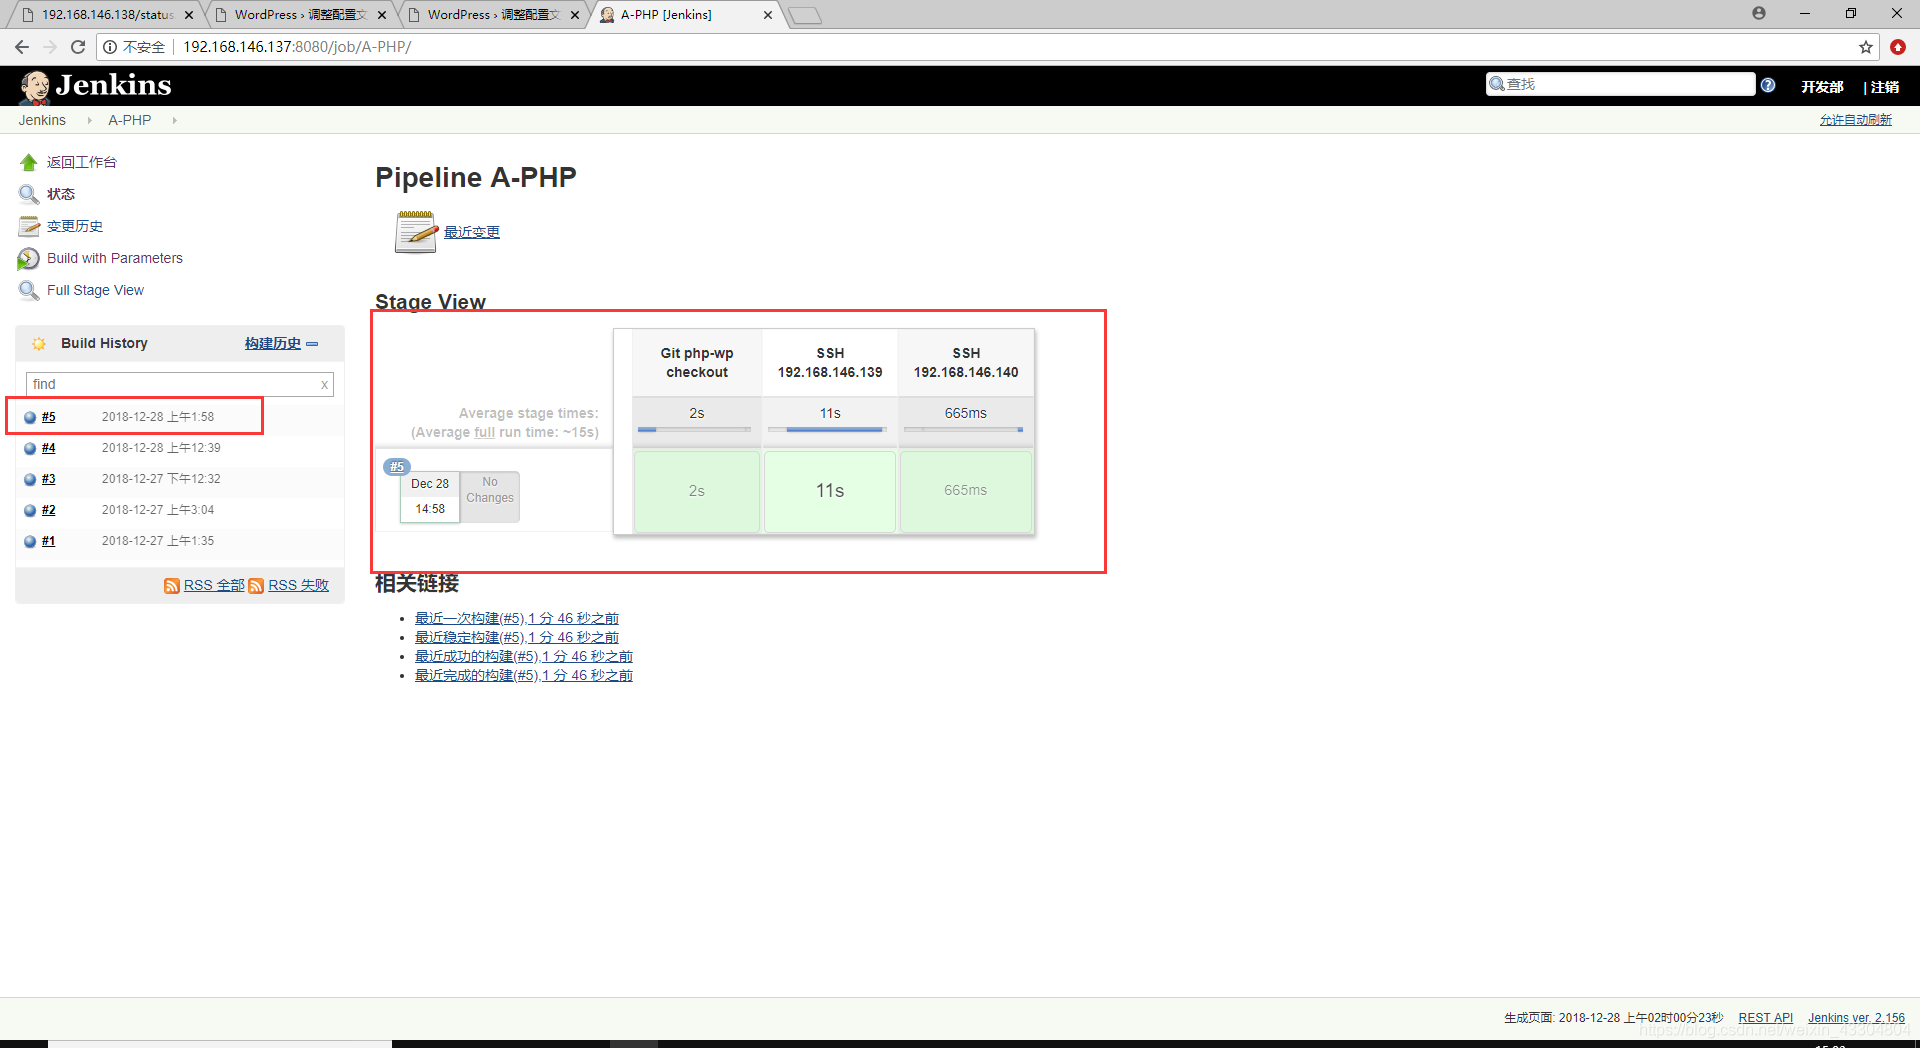The width and height of the screenshot is (1920, 1048).
Task: Click the Full Stage View magnifier icon
Action: (29, 290)
